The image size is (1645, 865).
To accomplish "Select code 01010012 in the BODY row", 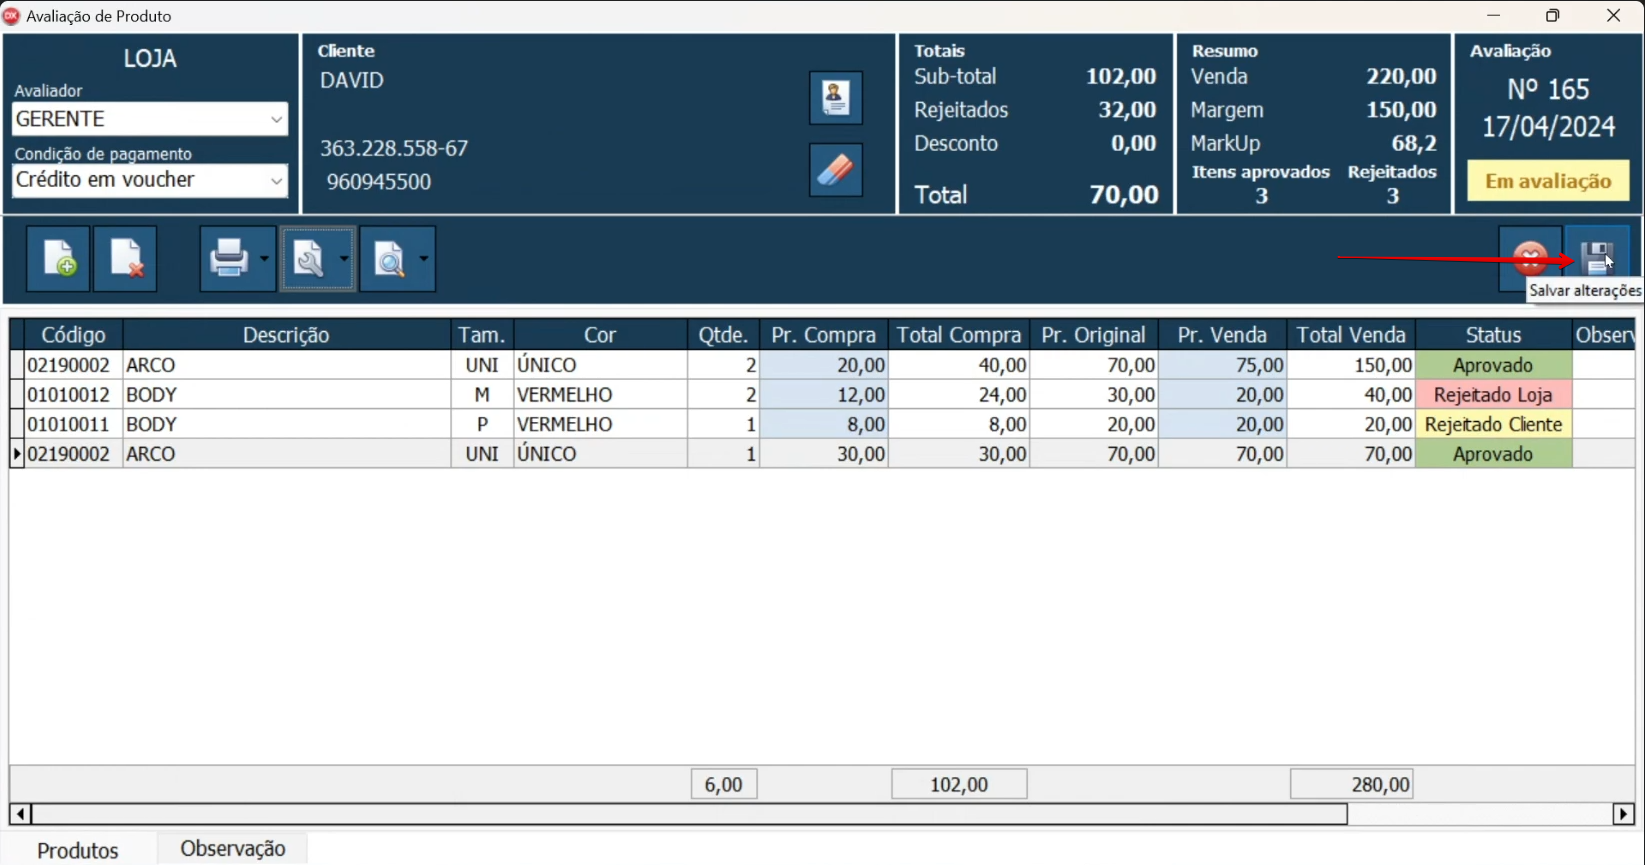I will pyautogui.click(x=73, y=395).
